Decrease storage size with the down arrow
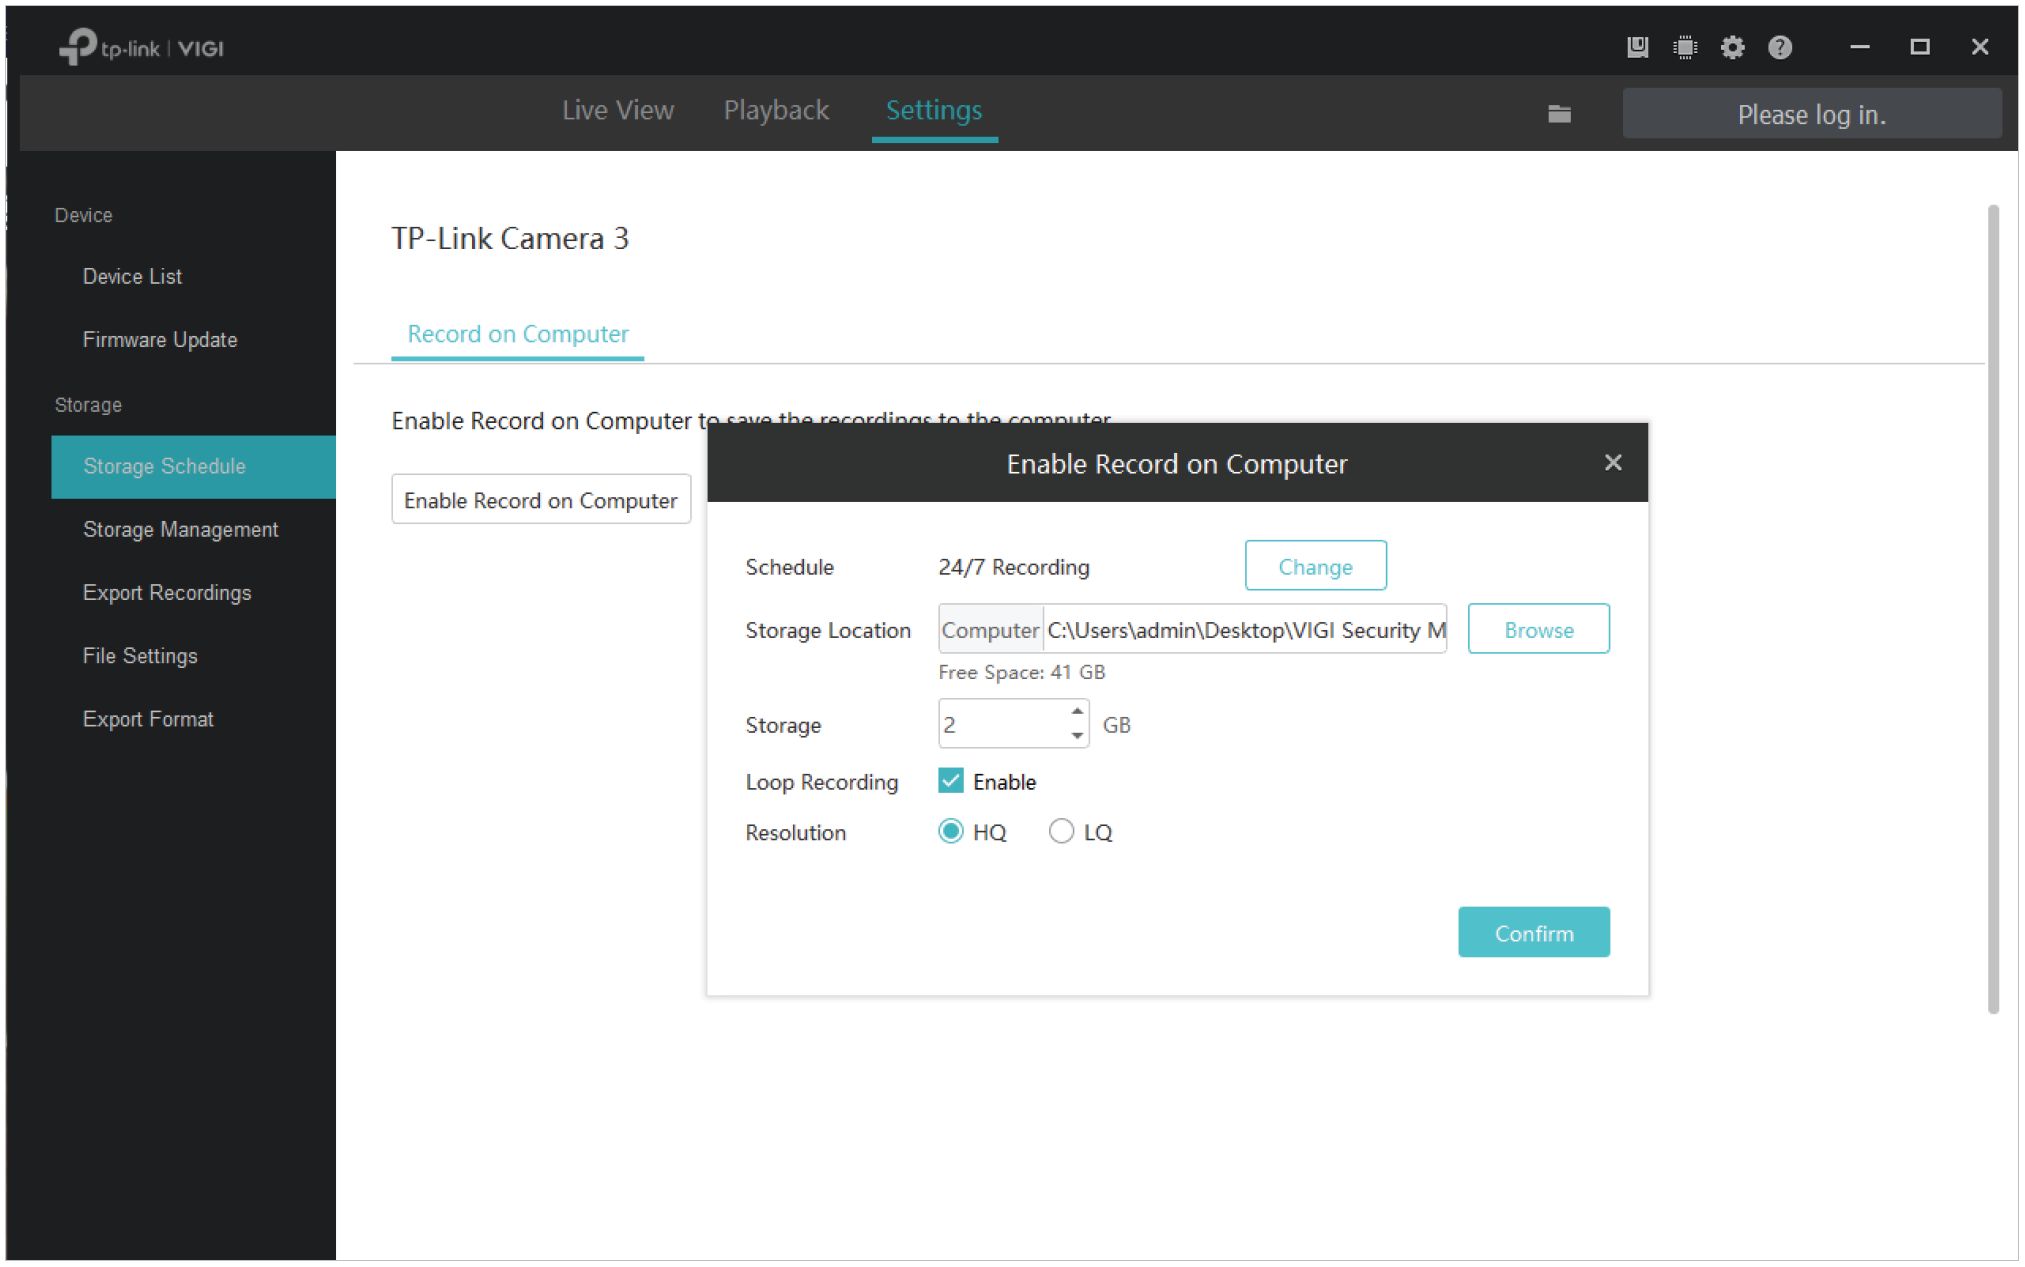The image size is (2025, 1267). pos(1077,736)
